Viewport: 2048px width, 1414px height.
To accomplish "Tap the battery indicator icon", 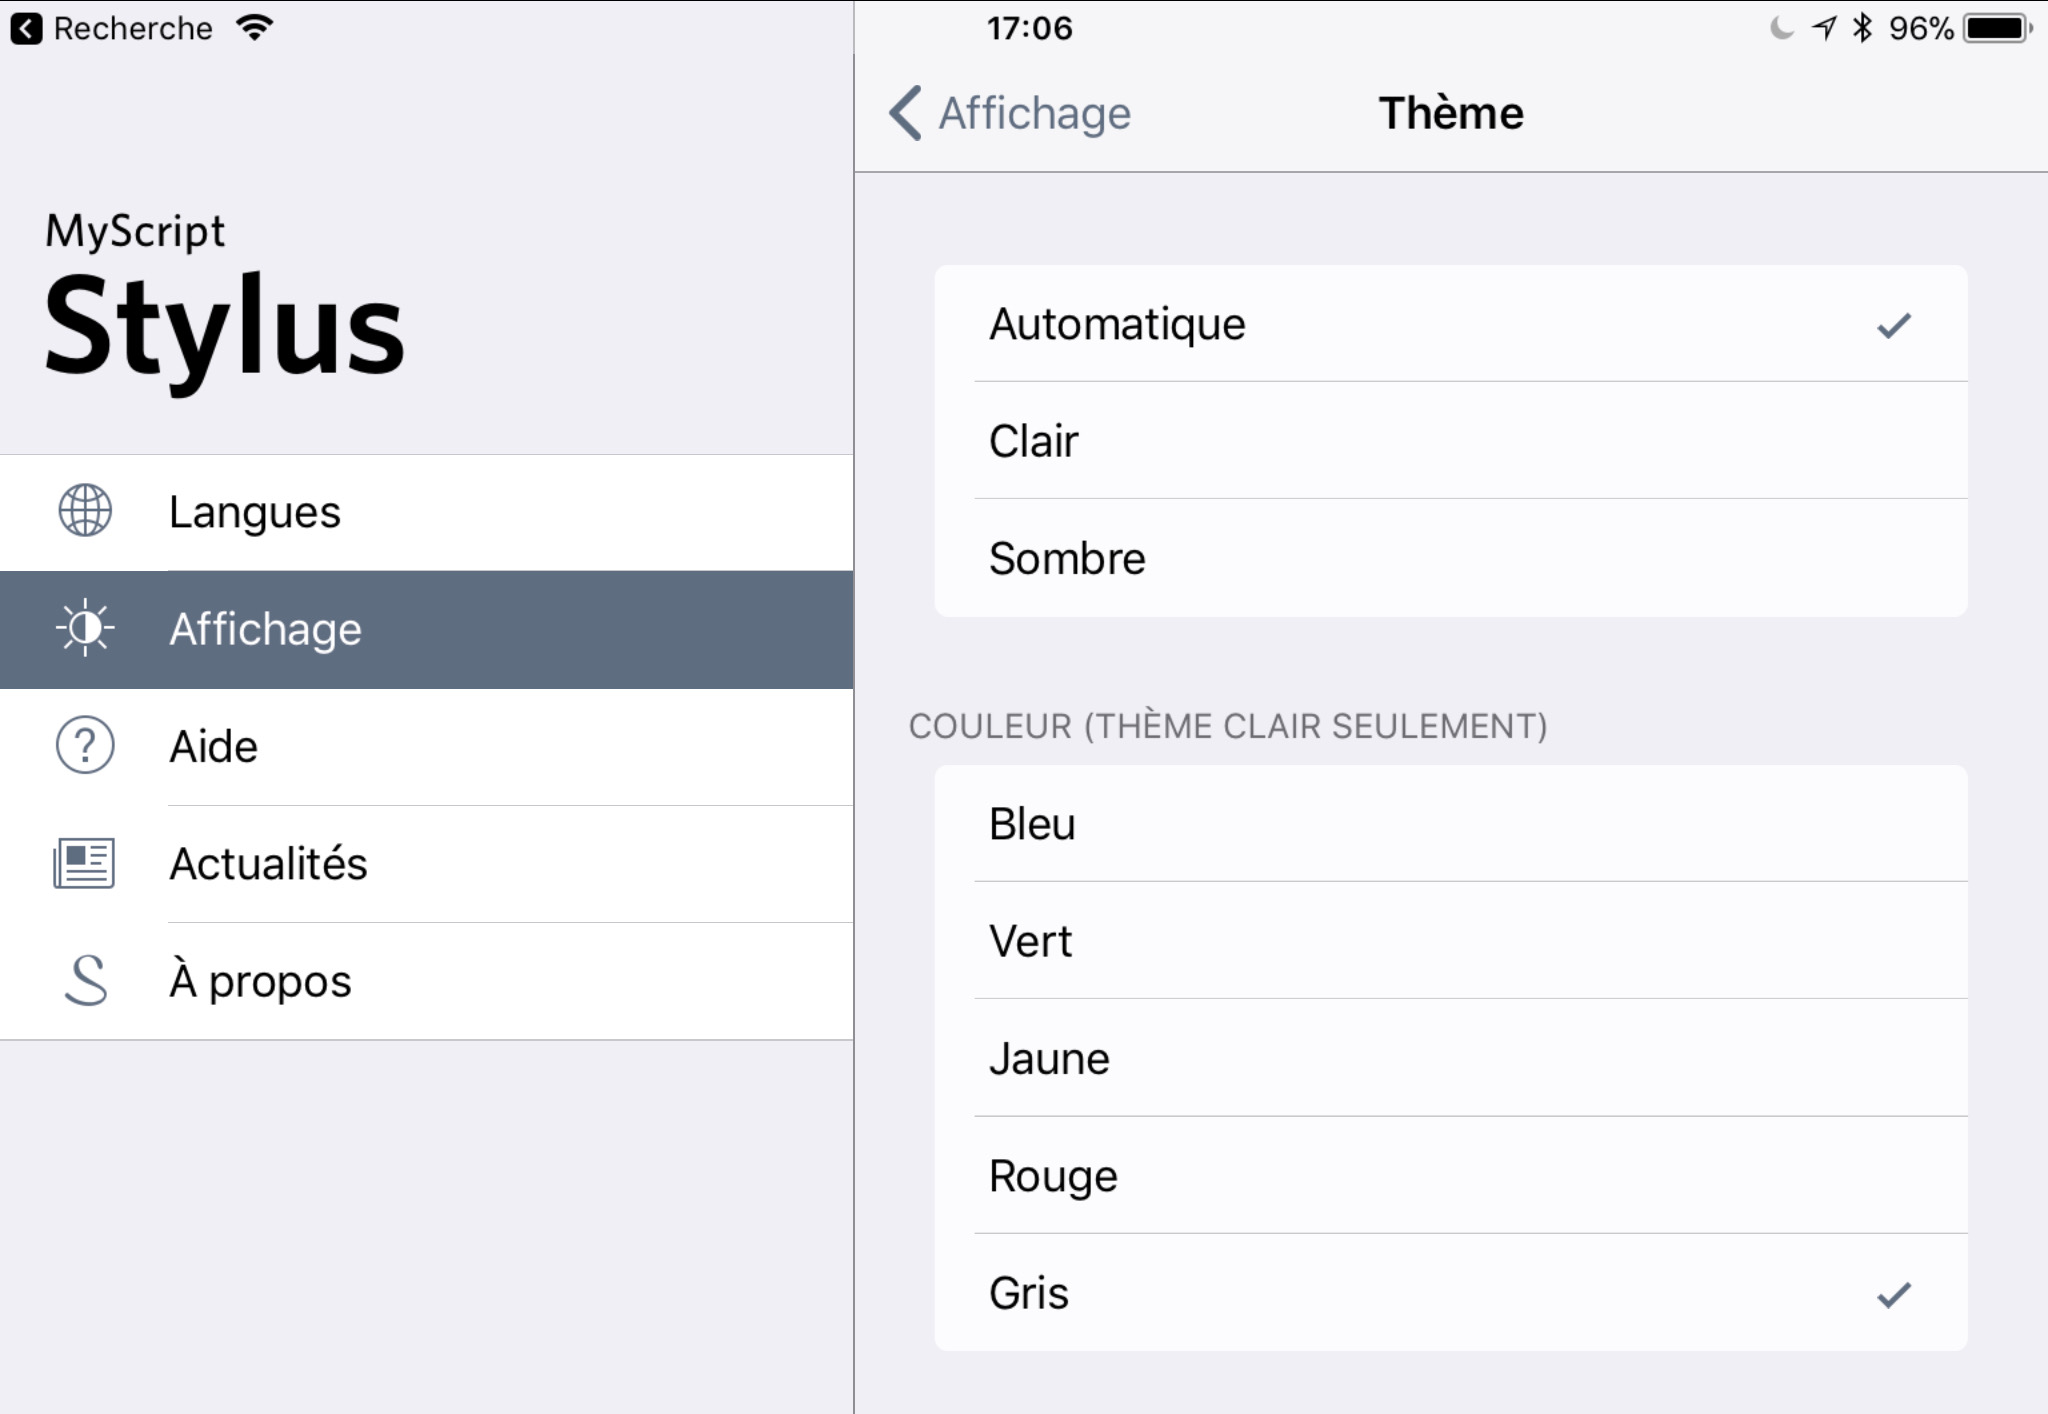I will point(1997,28).
